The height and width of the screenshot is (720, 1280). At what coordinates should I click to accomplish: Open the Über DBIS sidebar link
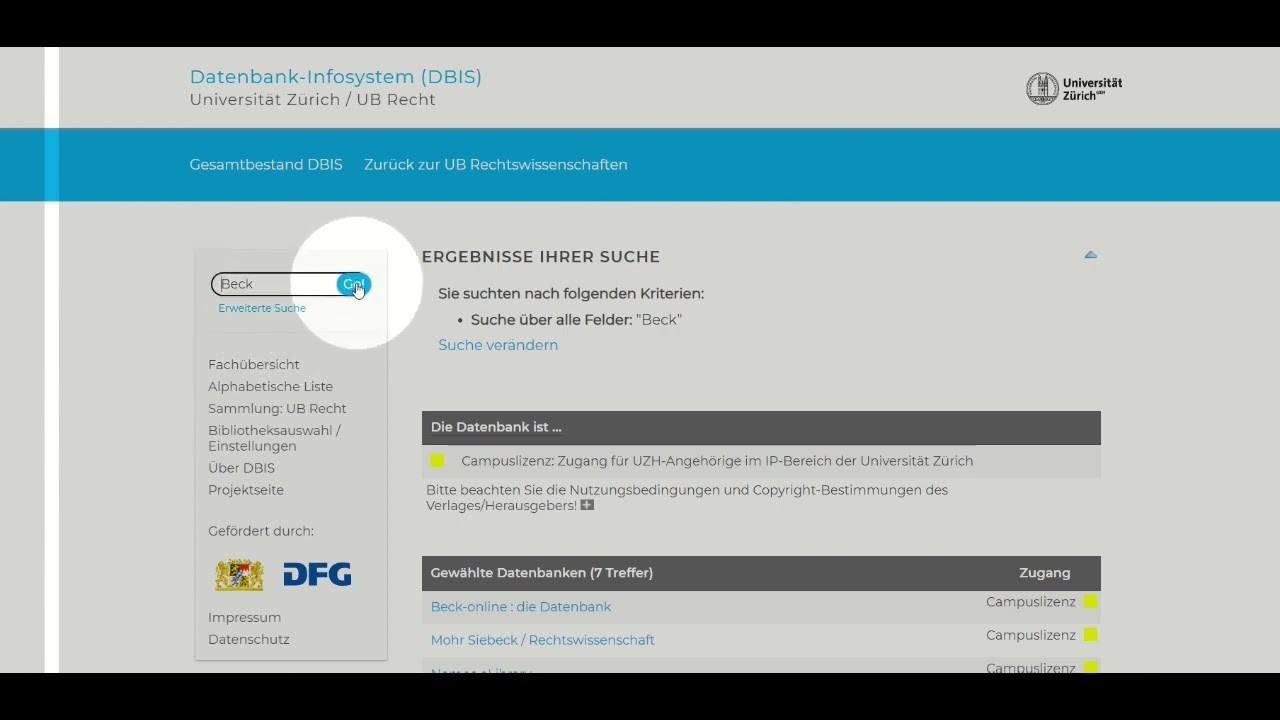241,468
